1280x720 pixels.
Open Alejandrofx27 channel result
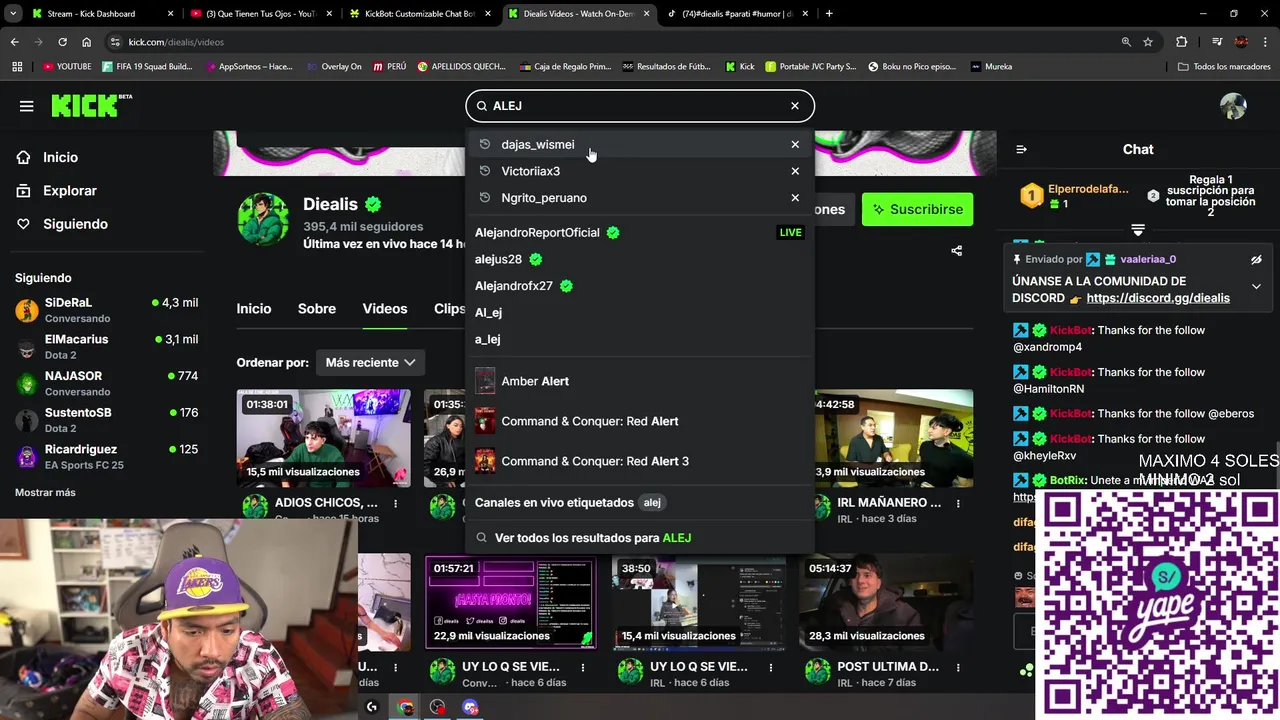(640, 286)
